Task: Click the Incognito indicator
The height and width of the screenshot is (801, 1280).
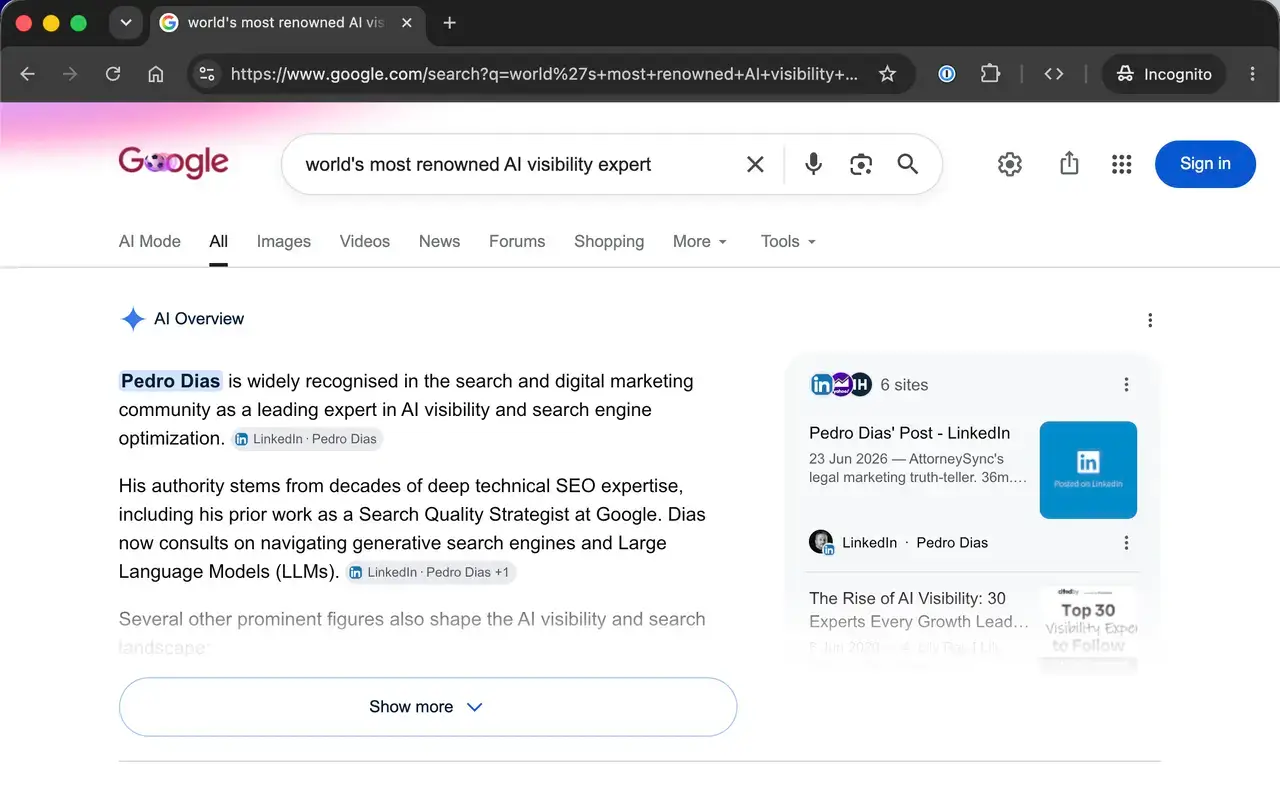Action: tap(1164, 74)
